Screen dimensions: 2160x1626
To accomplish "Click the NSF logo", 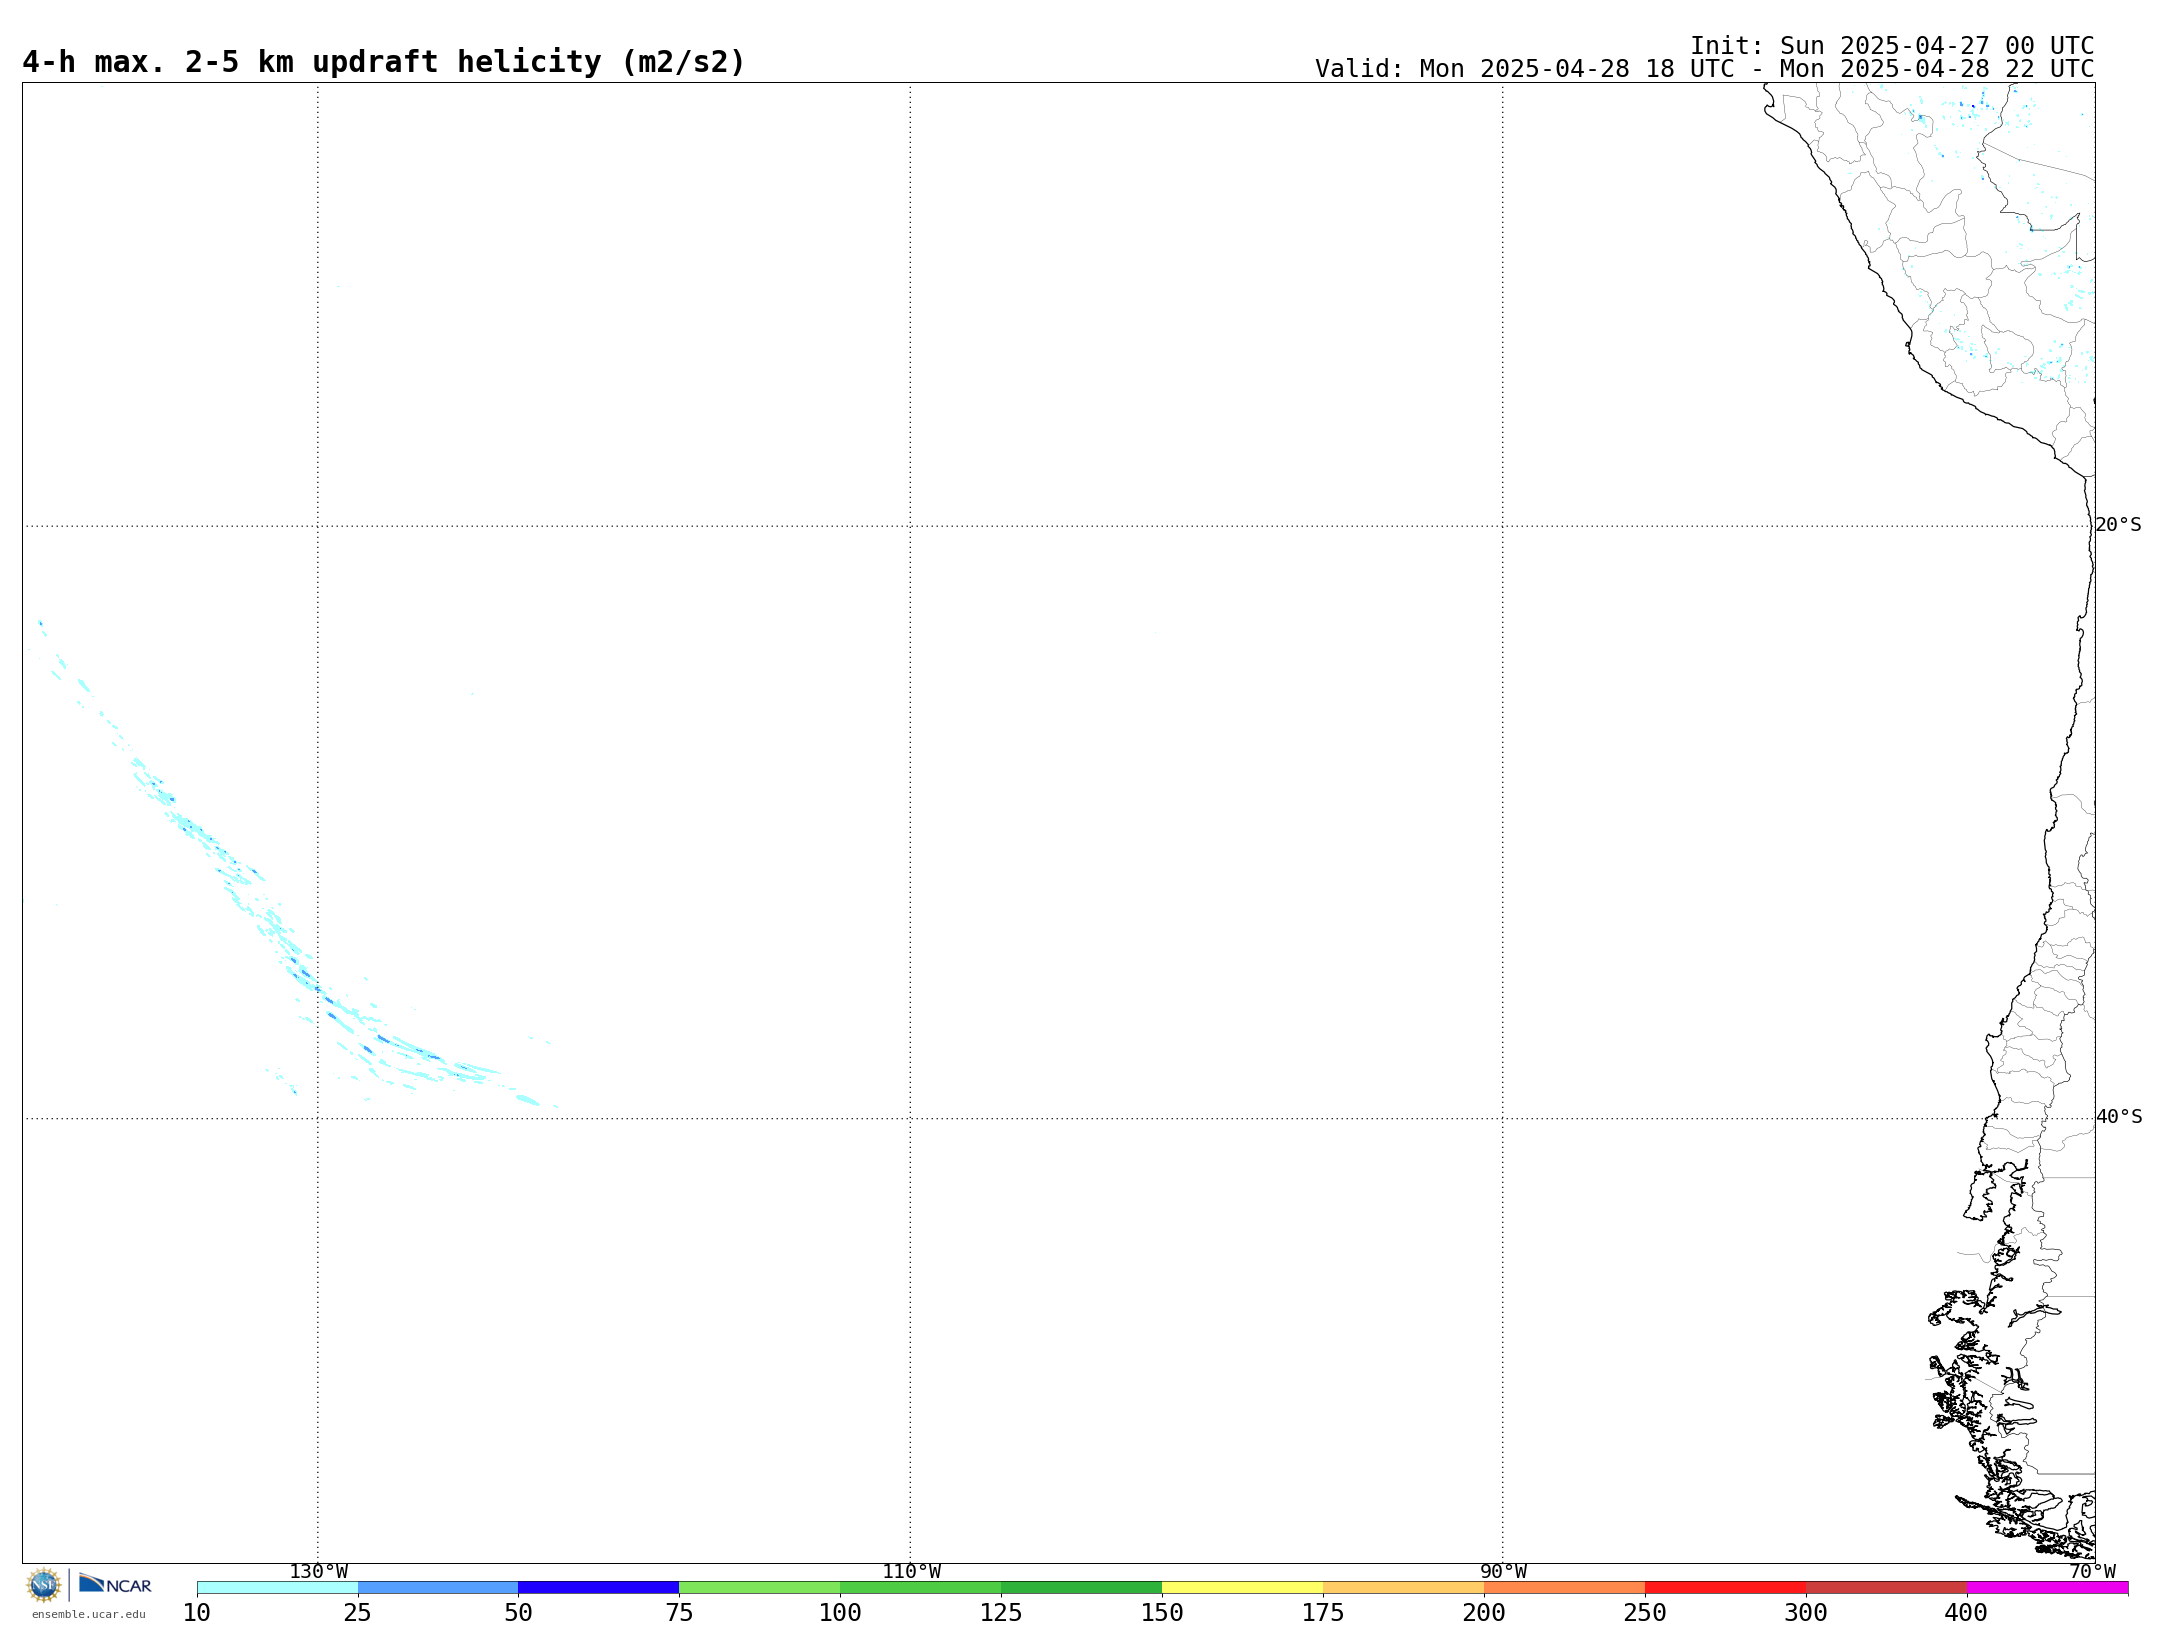I will click(x=44, y=1585).
